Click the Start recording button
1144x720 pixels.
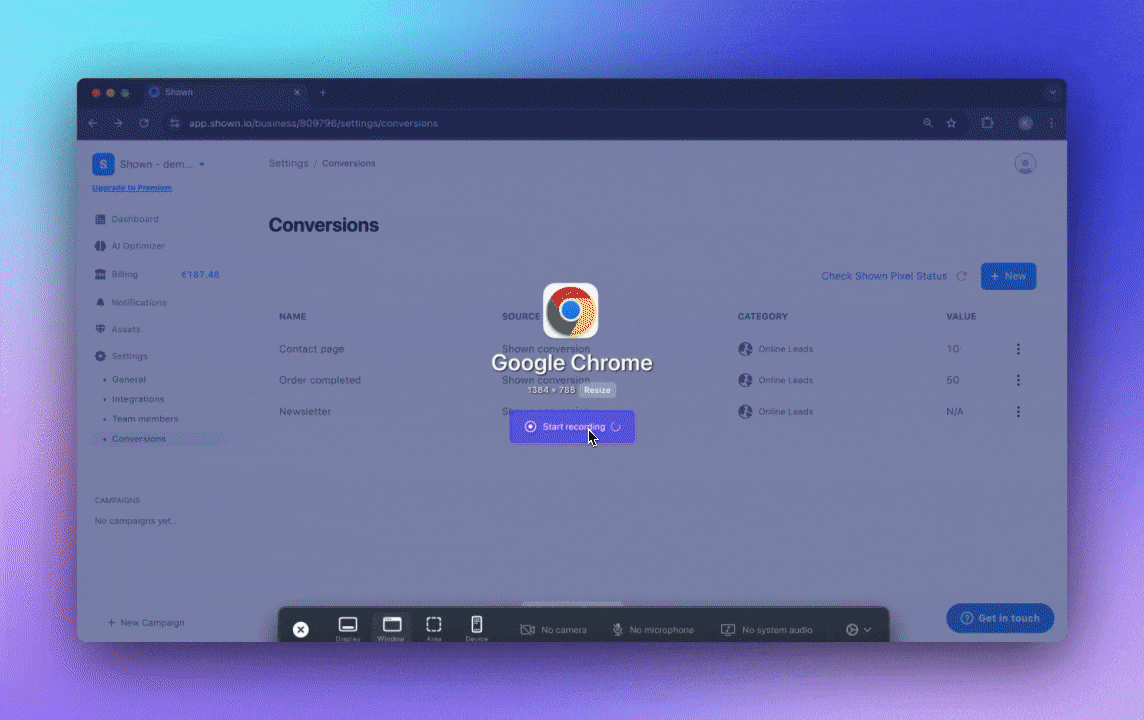(x=572, y=427)
